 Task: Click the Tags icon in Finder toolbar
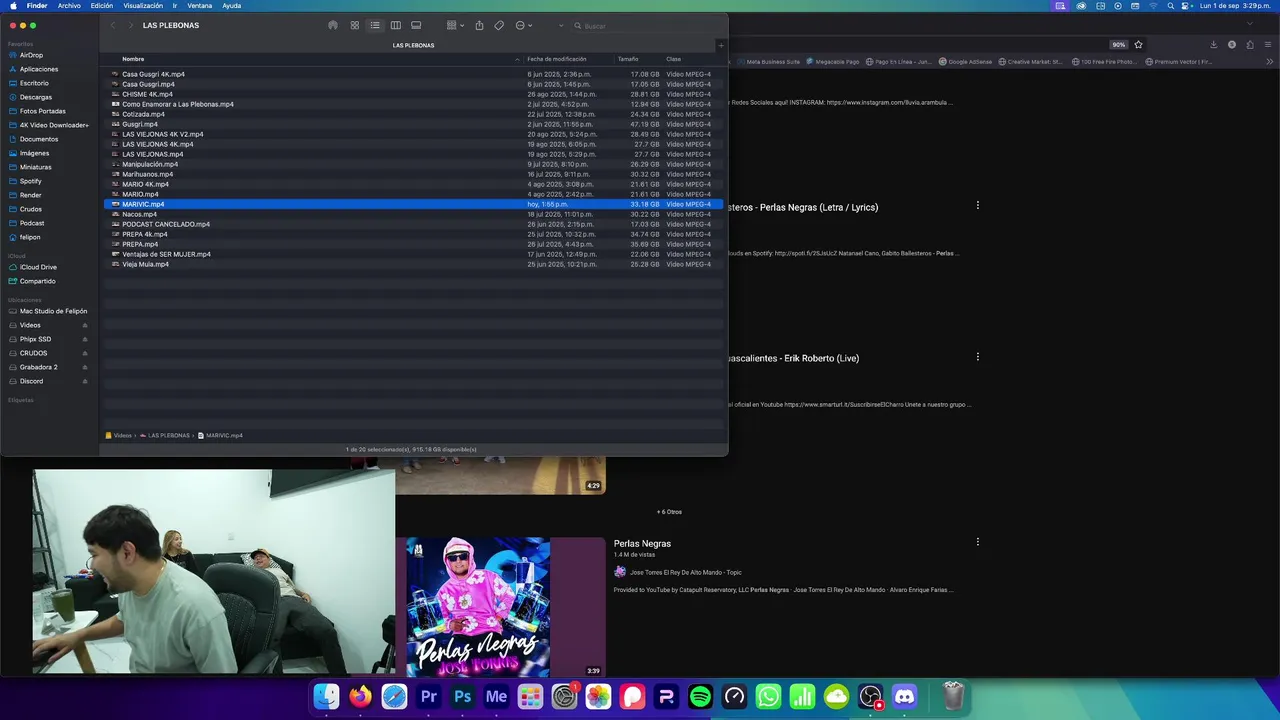[x=499, y=25]
